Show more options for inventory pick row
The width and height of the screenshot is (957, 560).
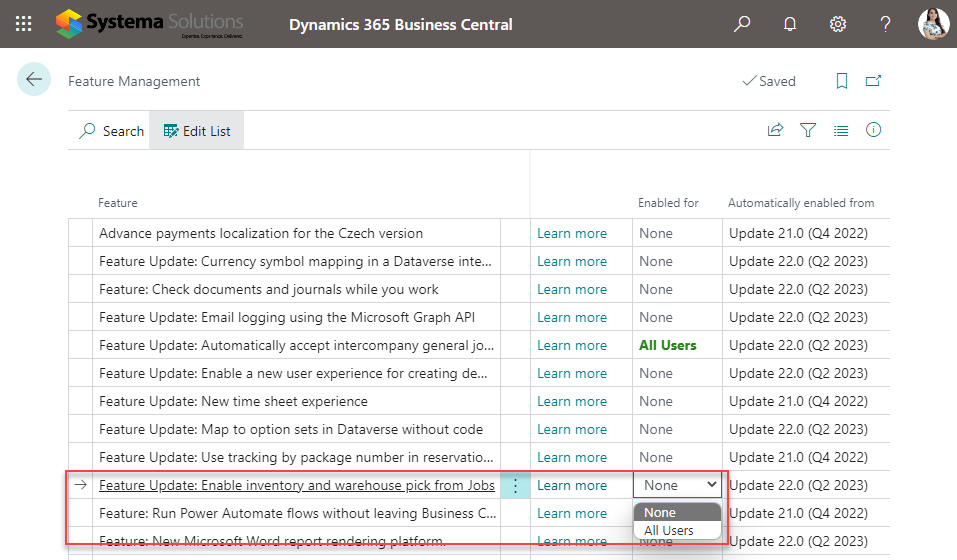tap(515, 486)
